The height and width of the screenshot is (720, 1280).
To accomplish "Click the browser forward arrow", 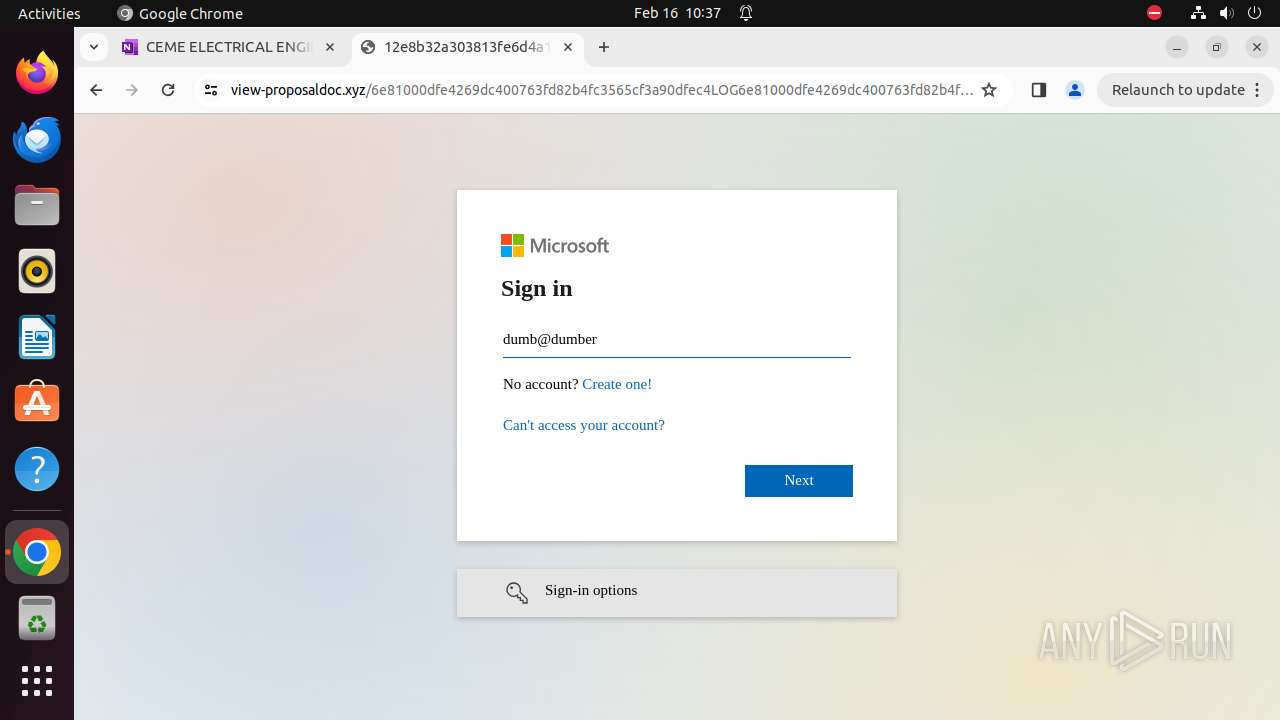I will [132, 90].
